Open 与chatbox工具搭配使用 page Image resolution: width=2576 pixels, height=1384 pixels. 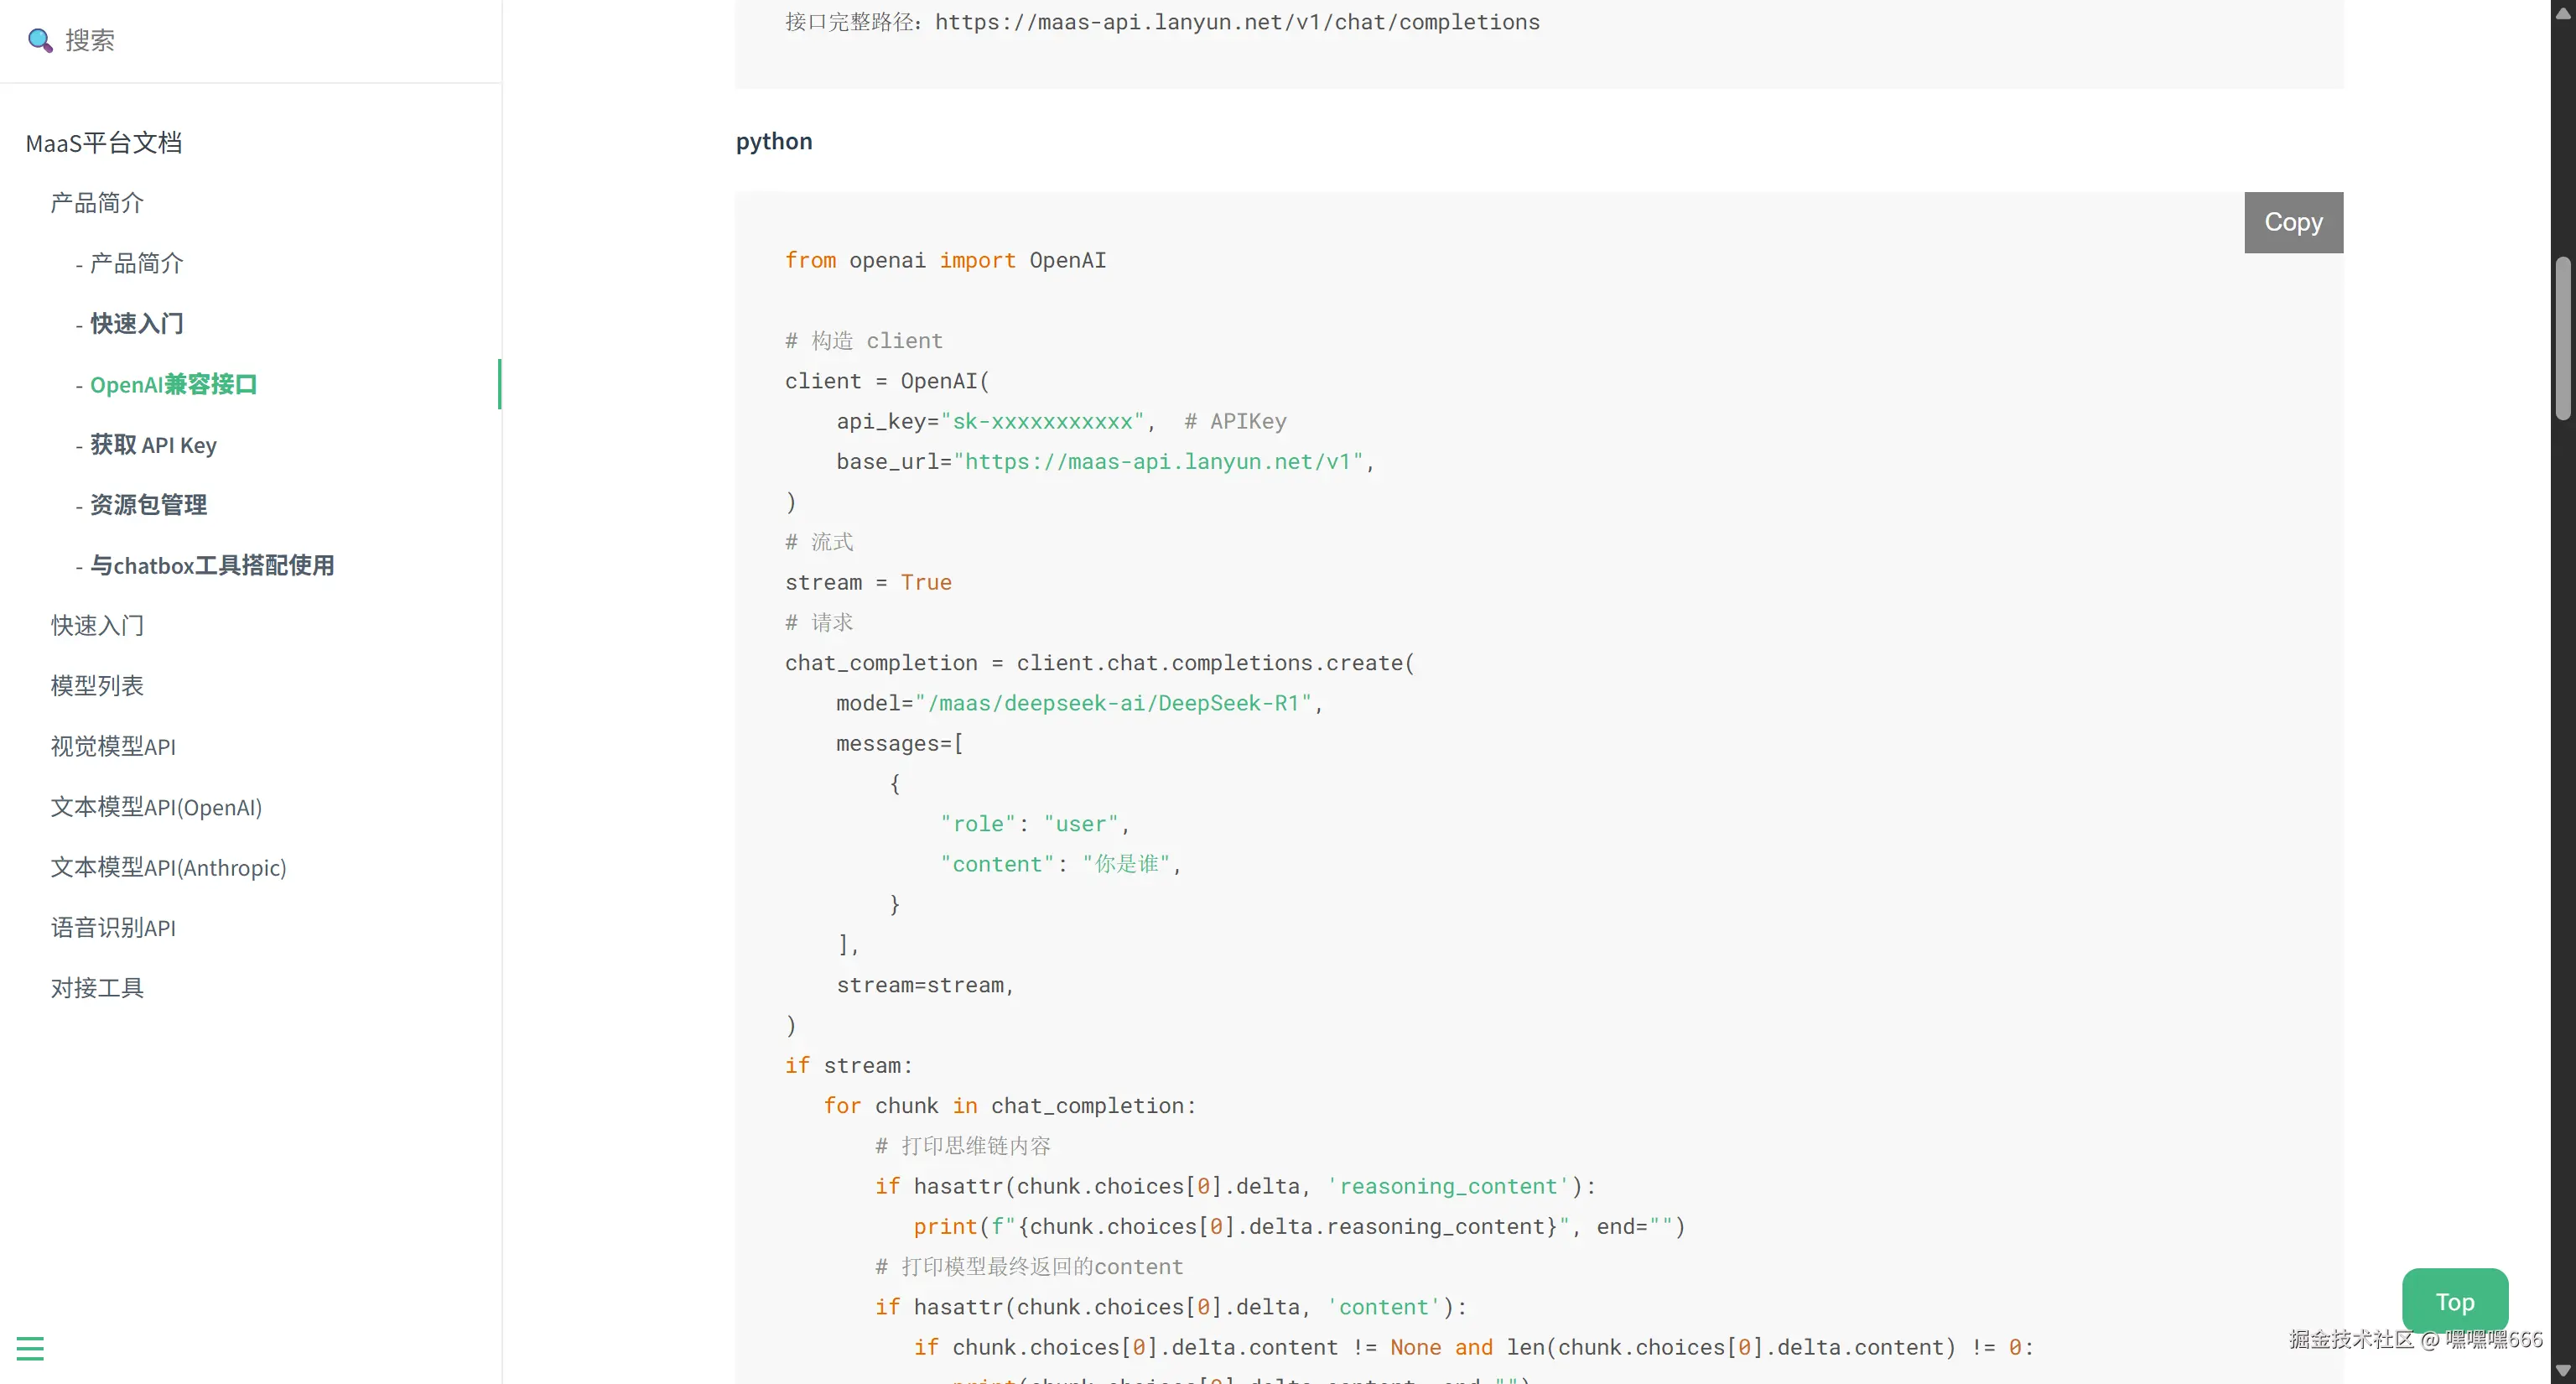(x=212, y=565)
